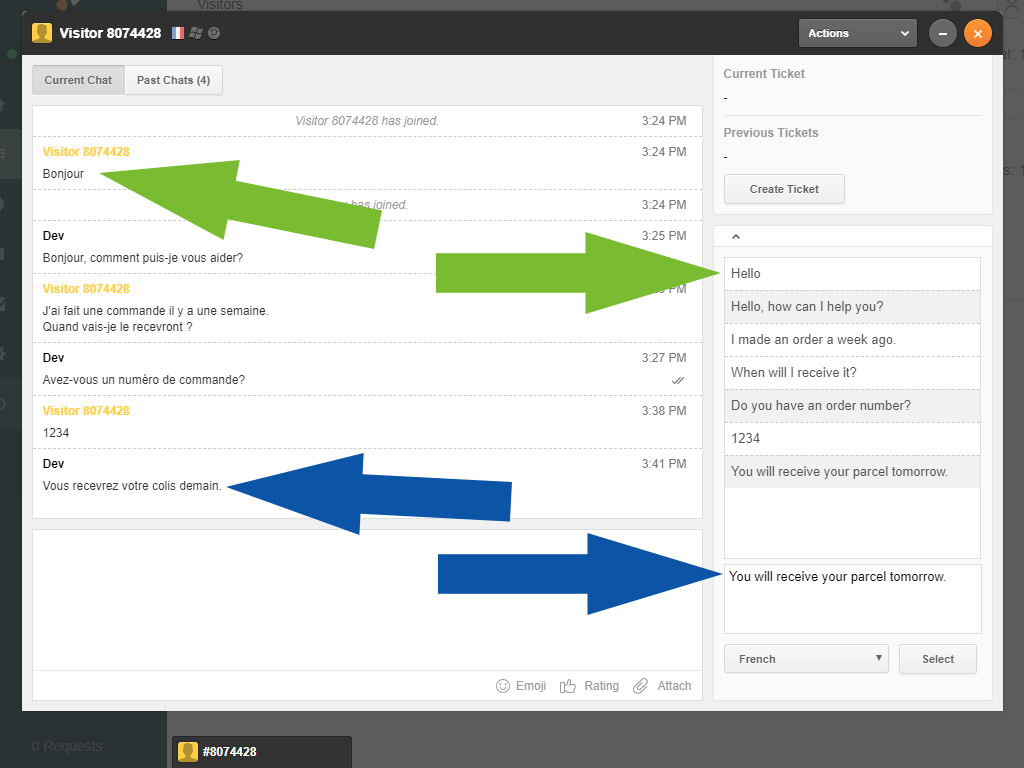Collapse the translation panel with the chevron
Viewport: 1024px width, 768px height.
(x=736, y=235)
